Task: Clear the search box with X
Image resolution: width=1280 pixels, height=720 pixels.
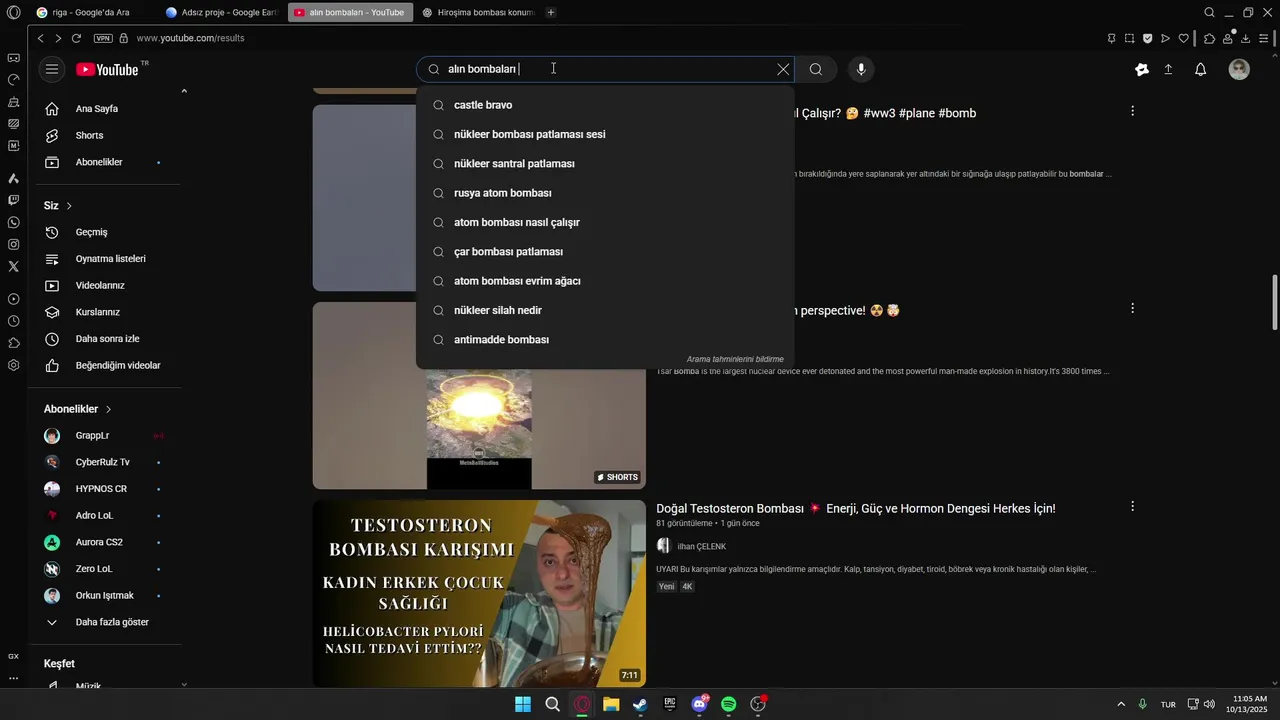Action: pos(783,69)
